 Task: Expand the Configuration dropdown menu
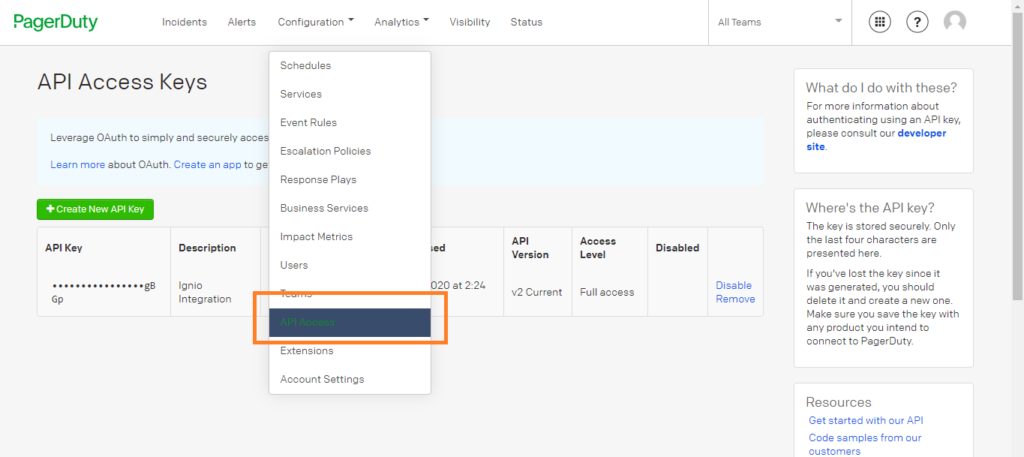315,22
